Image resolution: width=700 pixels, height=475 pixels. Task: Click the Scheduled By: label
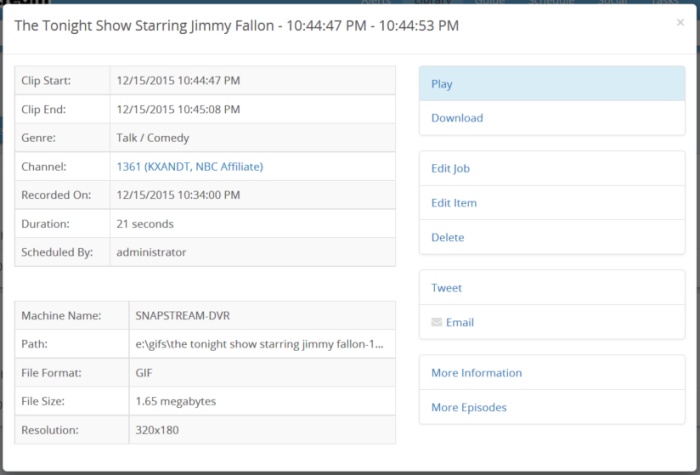coord(57,252)
